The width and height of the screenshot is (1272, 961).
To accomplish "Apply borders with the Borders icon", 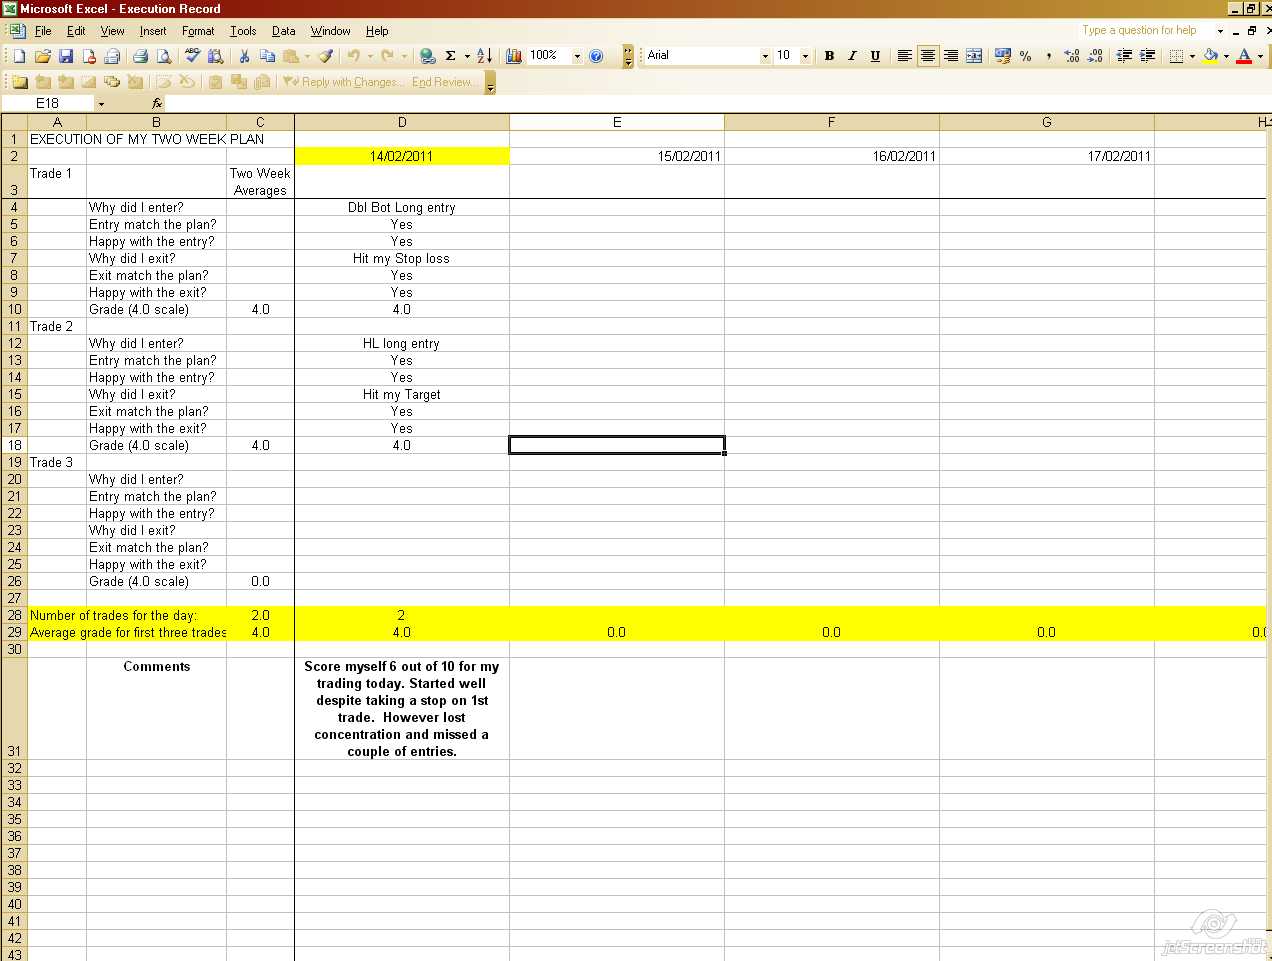I will pyautogui.click(x=1176, y=56).
